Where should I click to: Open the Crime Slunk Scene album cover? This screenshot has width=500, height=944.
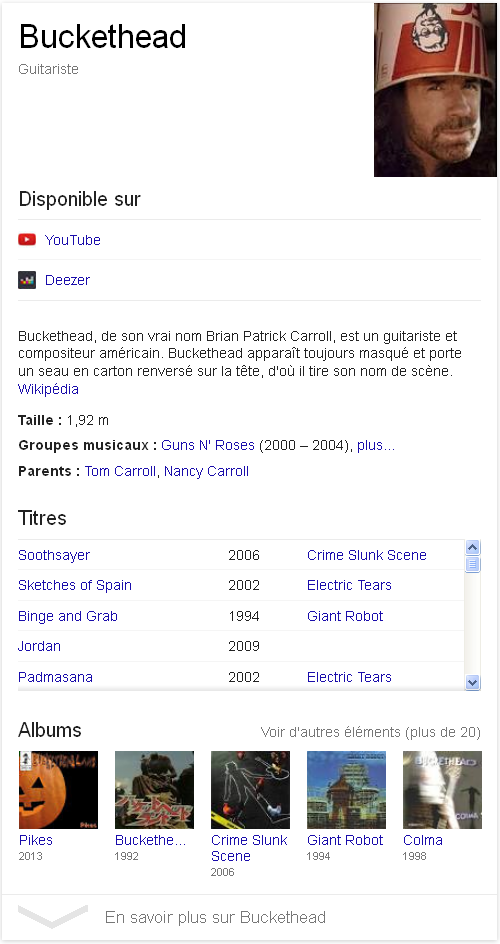250,790
